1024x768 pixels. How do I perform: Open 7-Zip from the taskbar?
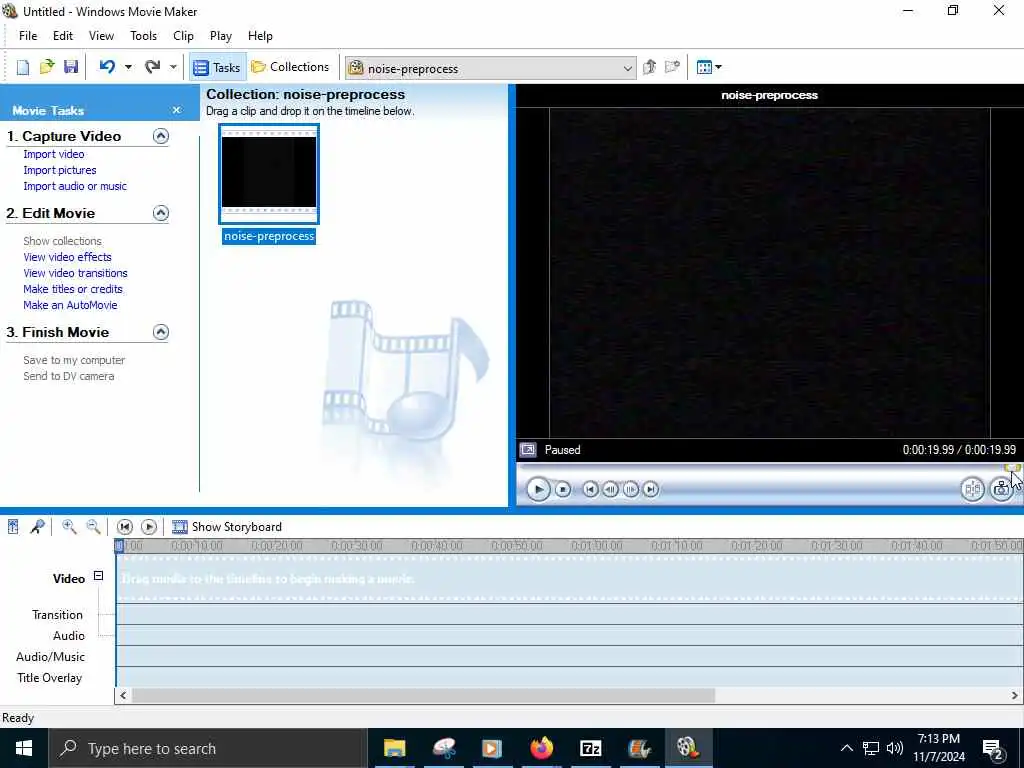pos(590,748)
